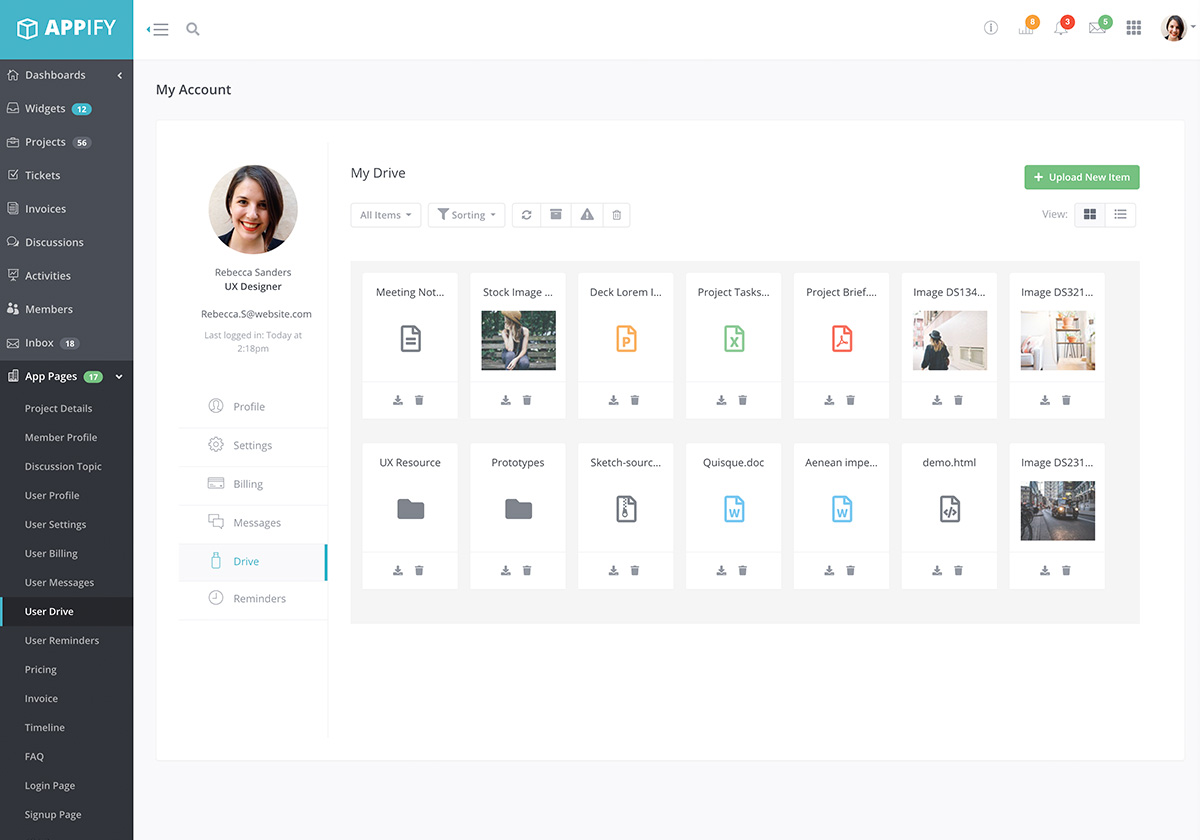Click the Upload New Item button
The width and height of the screenshot is (1200, 840).
coord(1081,177)
